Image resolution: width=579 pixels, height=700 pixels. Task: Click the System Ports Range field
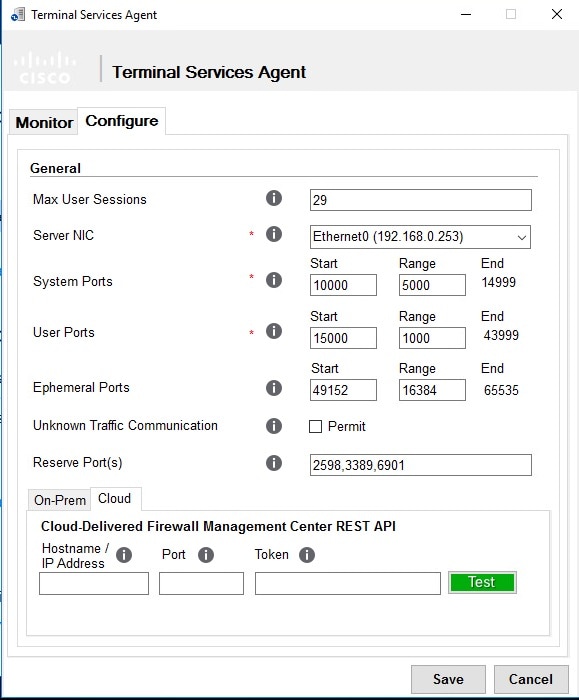432,285
